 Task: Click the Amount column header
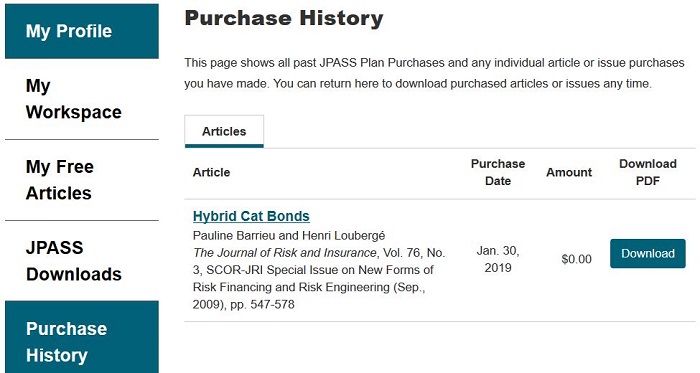[569, 172]
